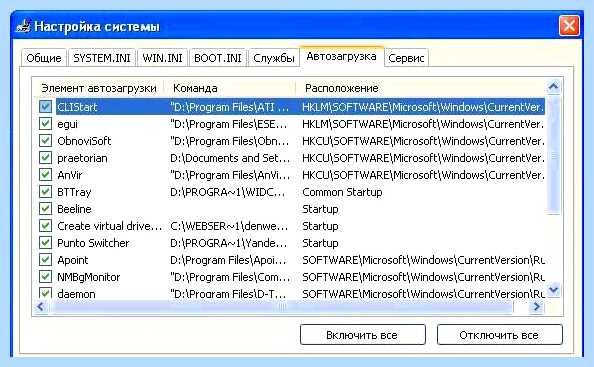
Task: Click "D:\Program Files\ESE... command cell
Action: click(x=228, y=124)
